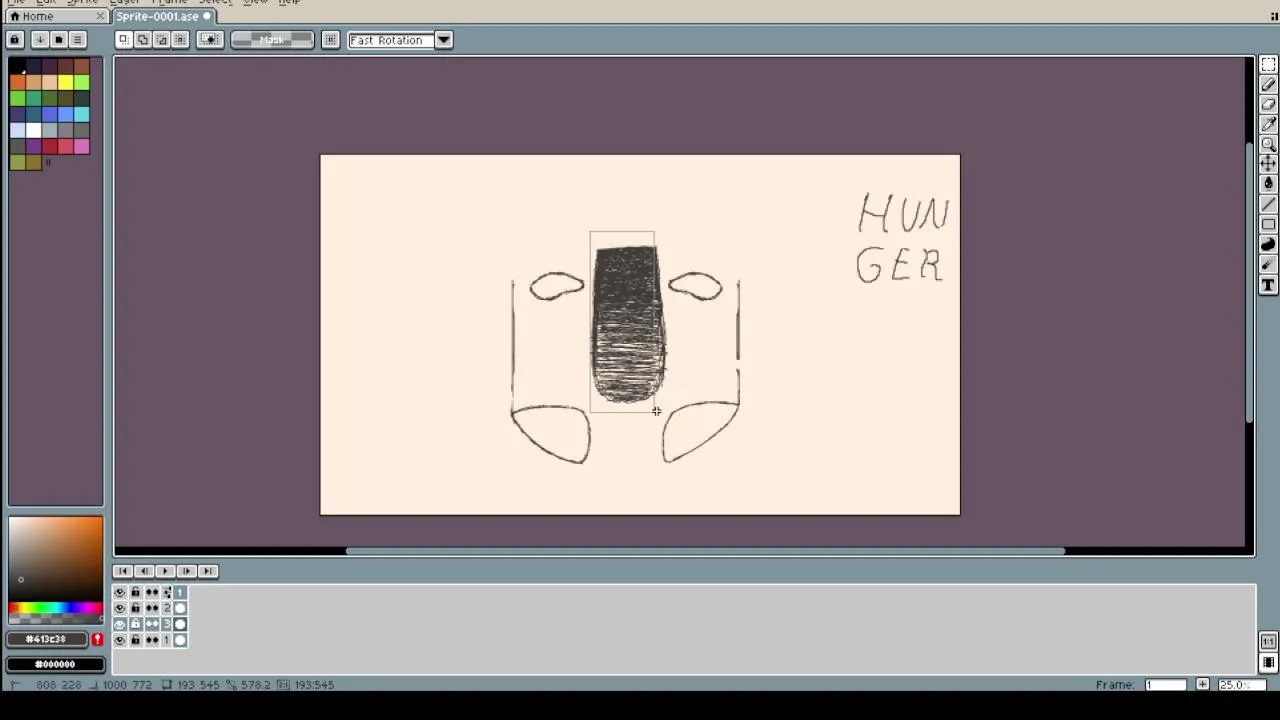Click the pivot display button left of Mask

(210, 40)
